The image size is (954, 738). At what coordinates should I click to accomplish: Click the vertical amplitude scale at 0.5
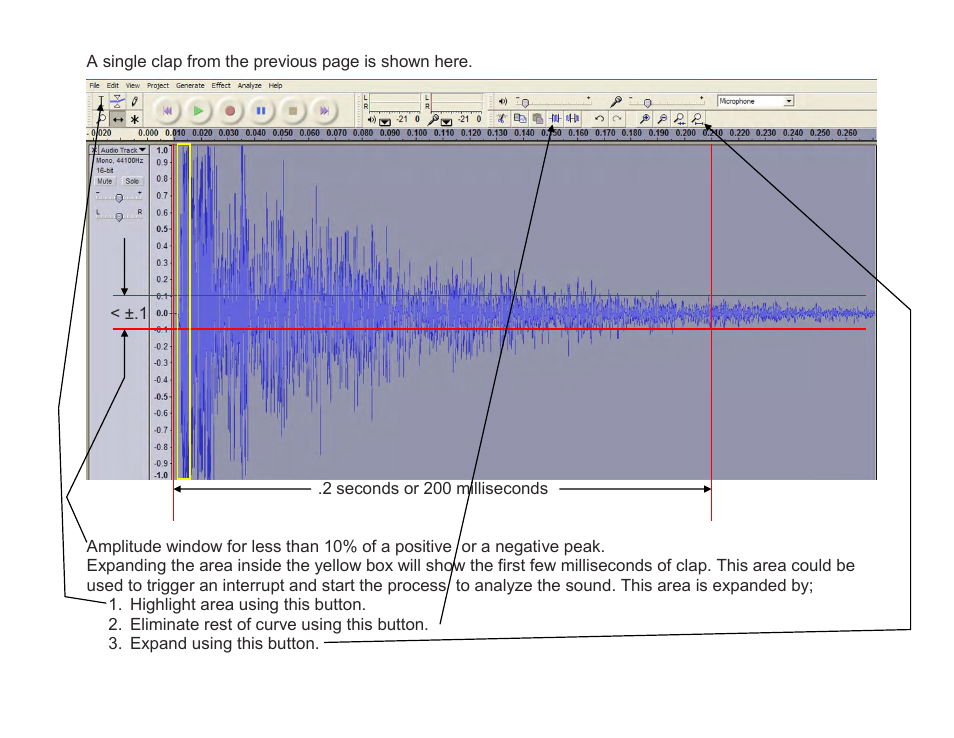coord(162,229)
